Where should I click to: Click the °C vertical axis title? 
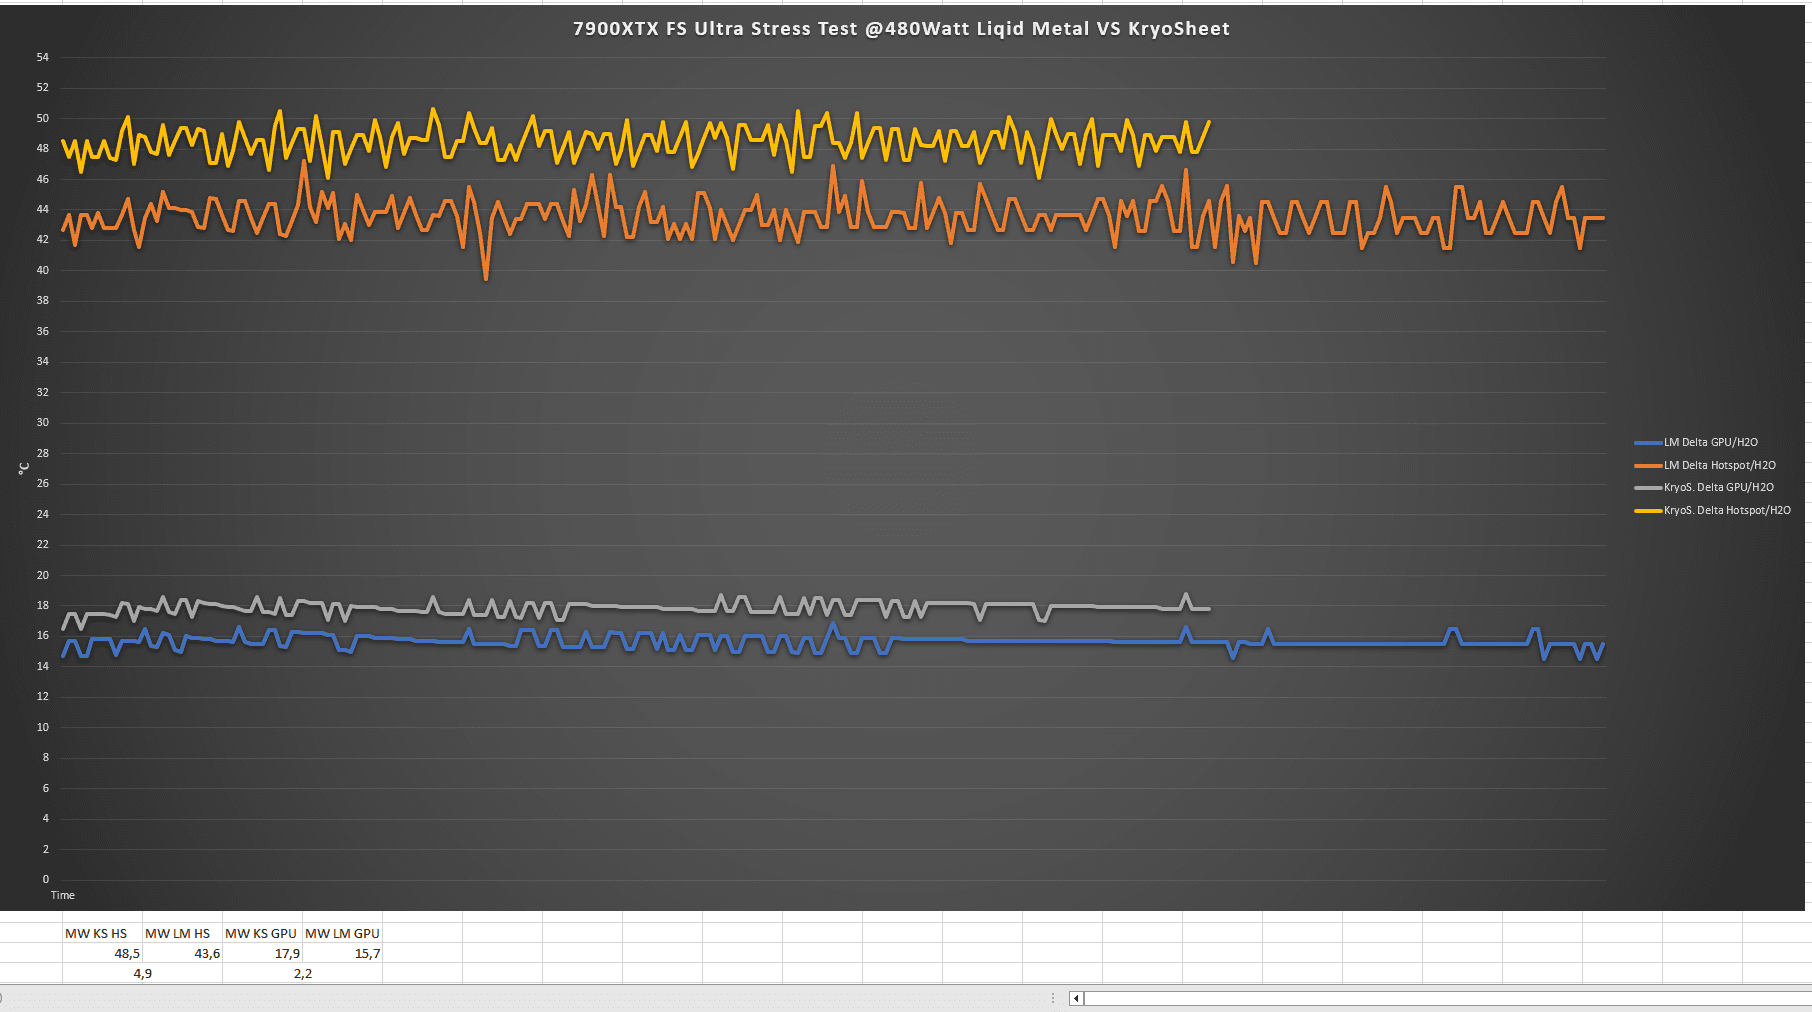[23, 468]
